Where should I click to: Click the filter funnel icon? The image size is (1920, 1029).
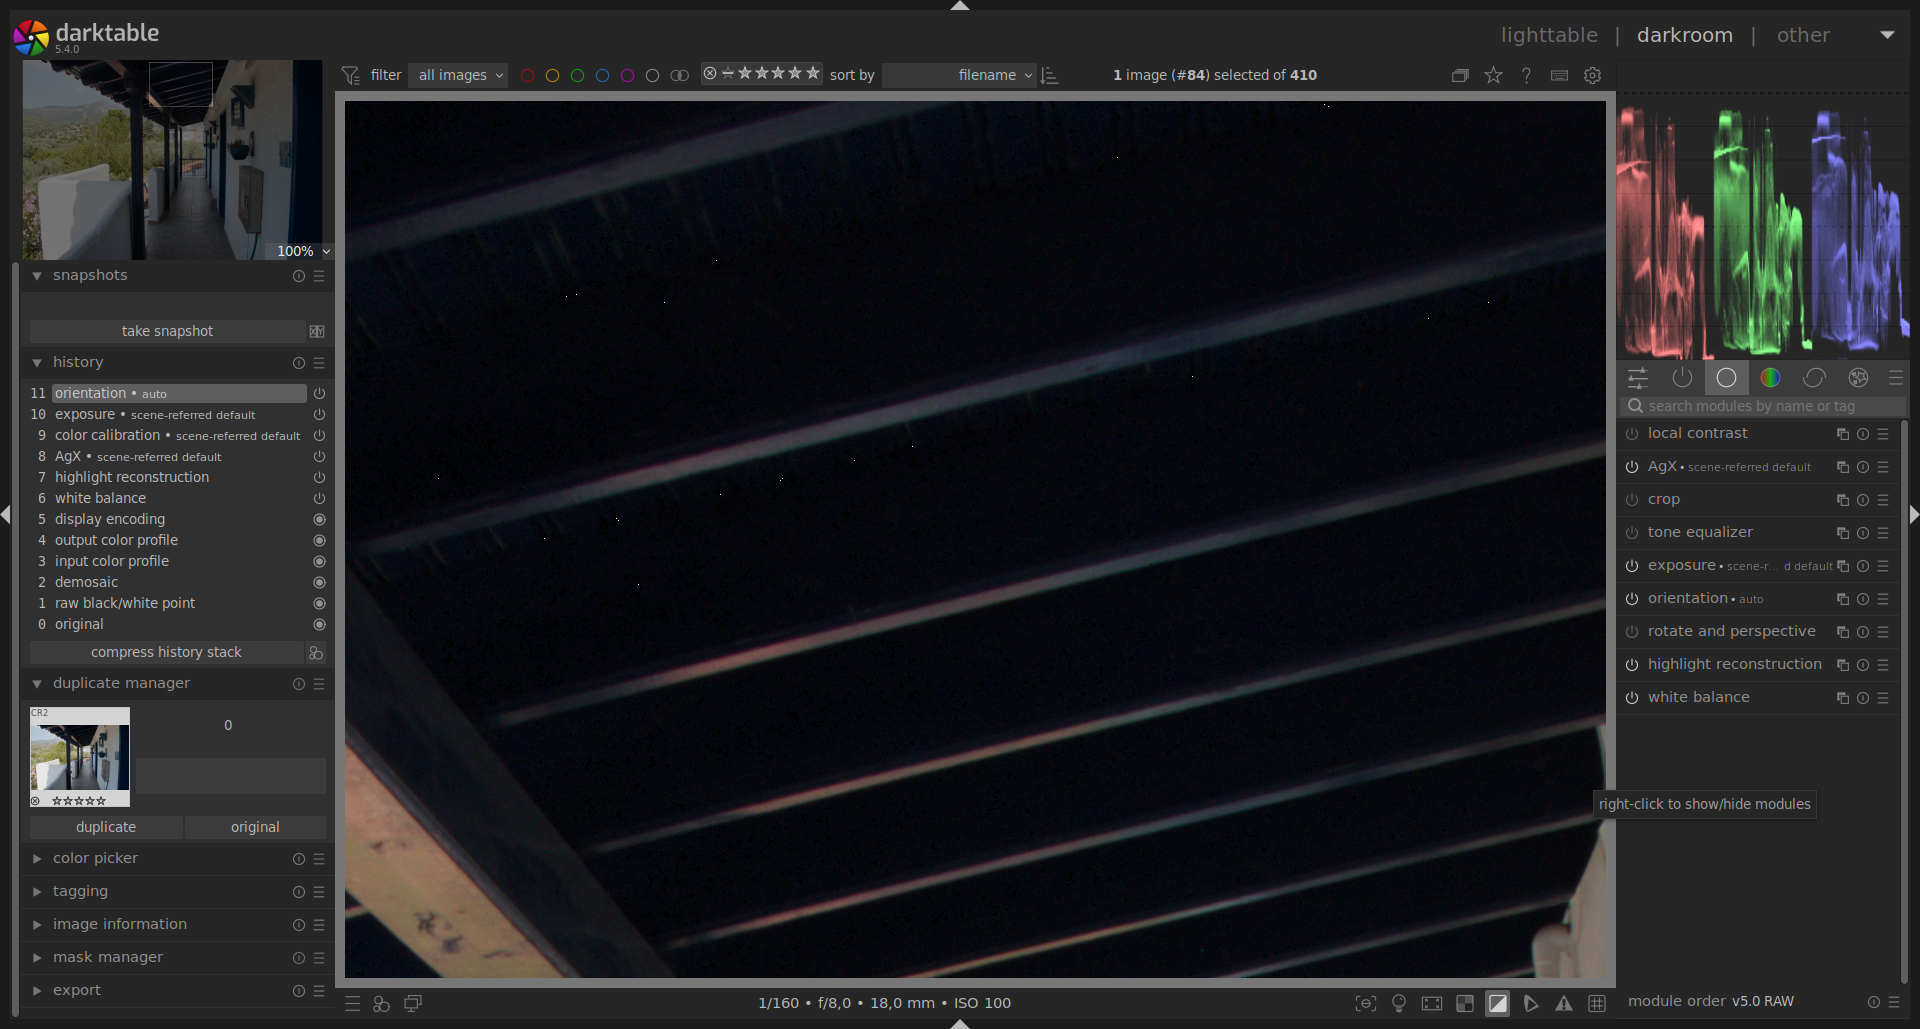350,75
